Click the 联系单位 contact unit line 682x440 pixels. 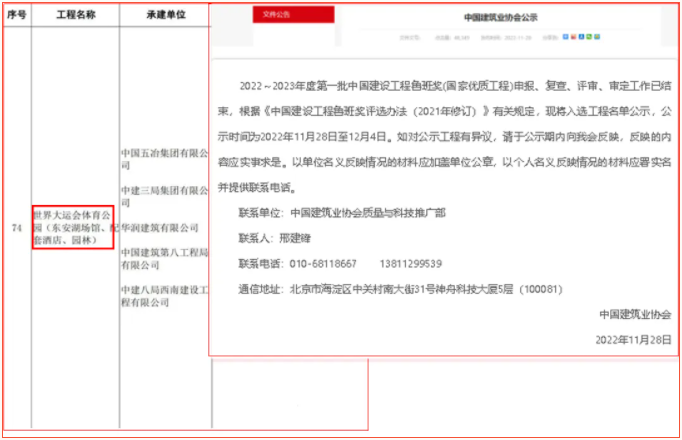pyautogui.click(x=342, y=213)
